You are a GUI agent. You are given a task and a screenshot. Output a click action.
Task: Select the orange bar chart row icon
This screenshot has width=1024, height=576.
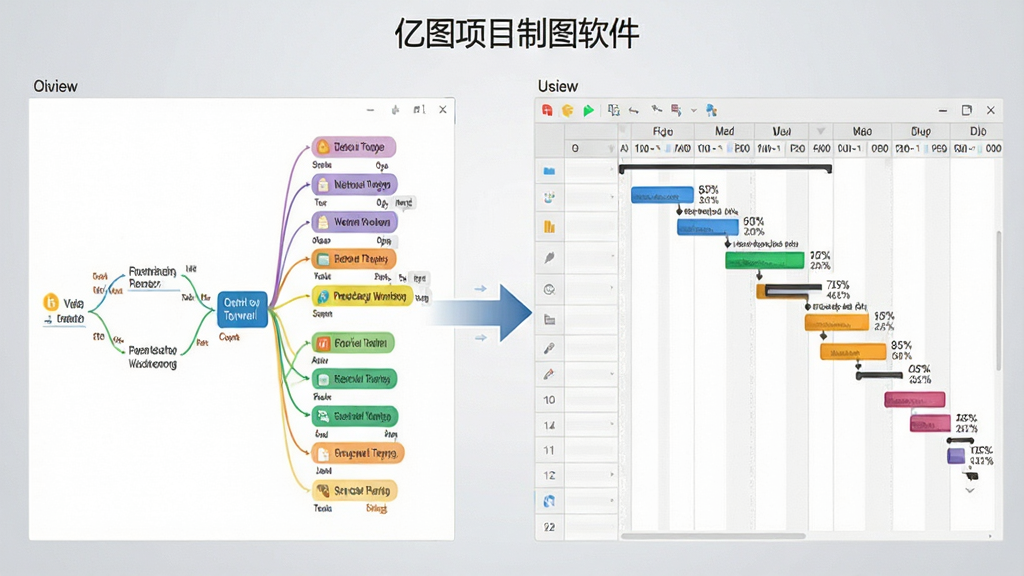(549, 227)
